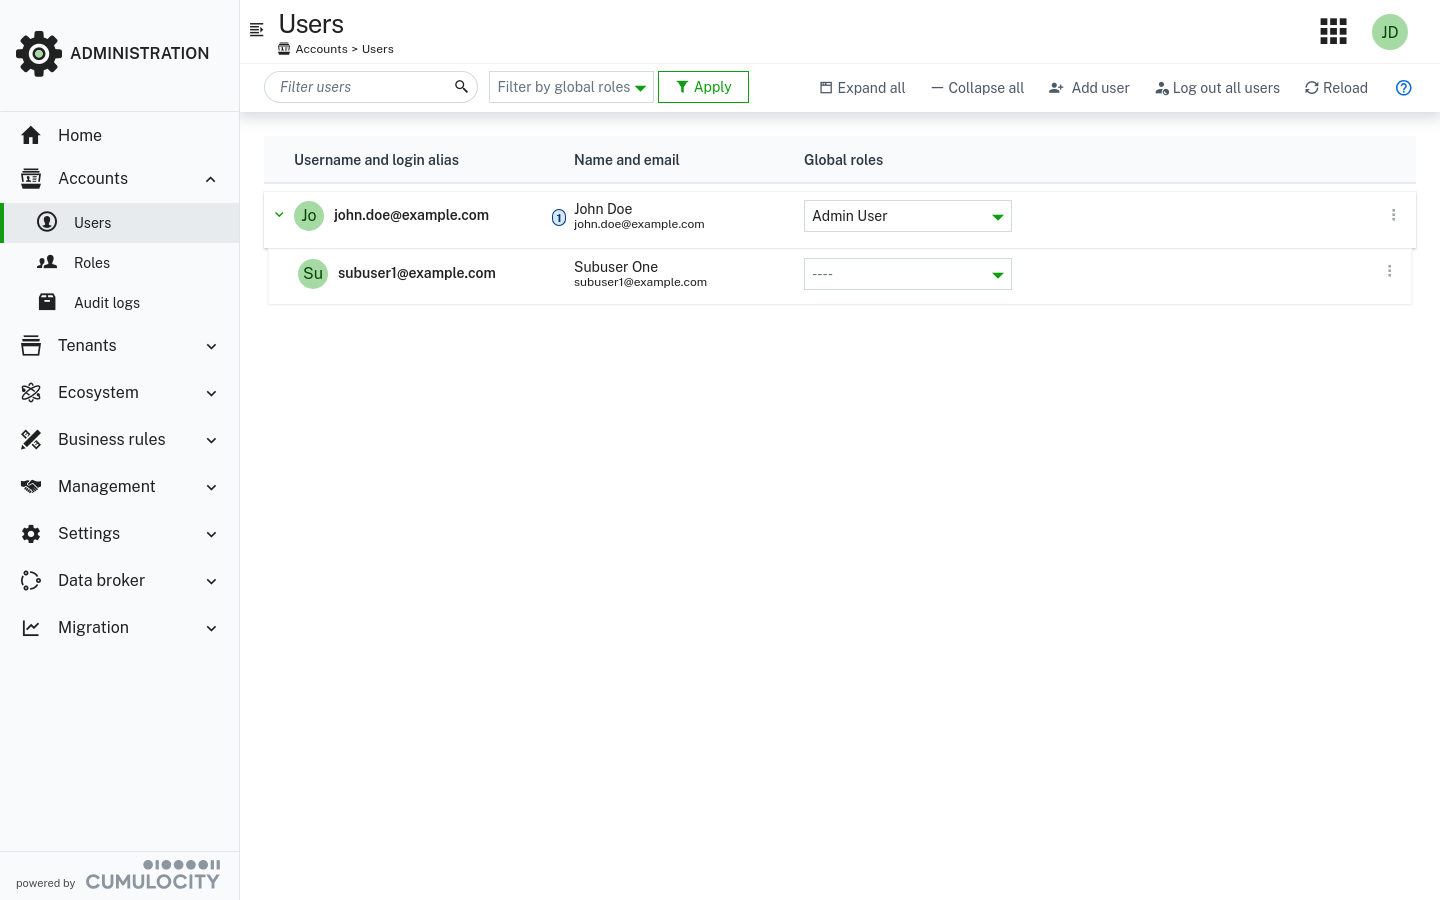Open the application switcher grid icon
The width and height of the screenshot is (1440, 900).
1333,32
